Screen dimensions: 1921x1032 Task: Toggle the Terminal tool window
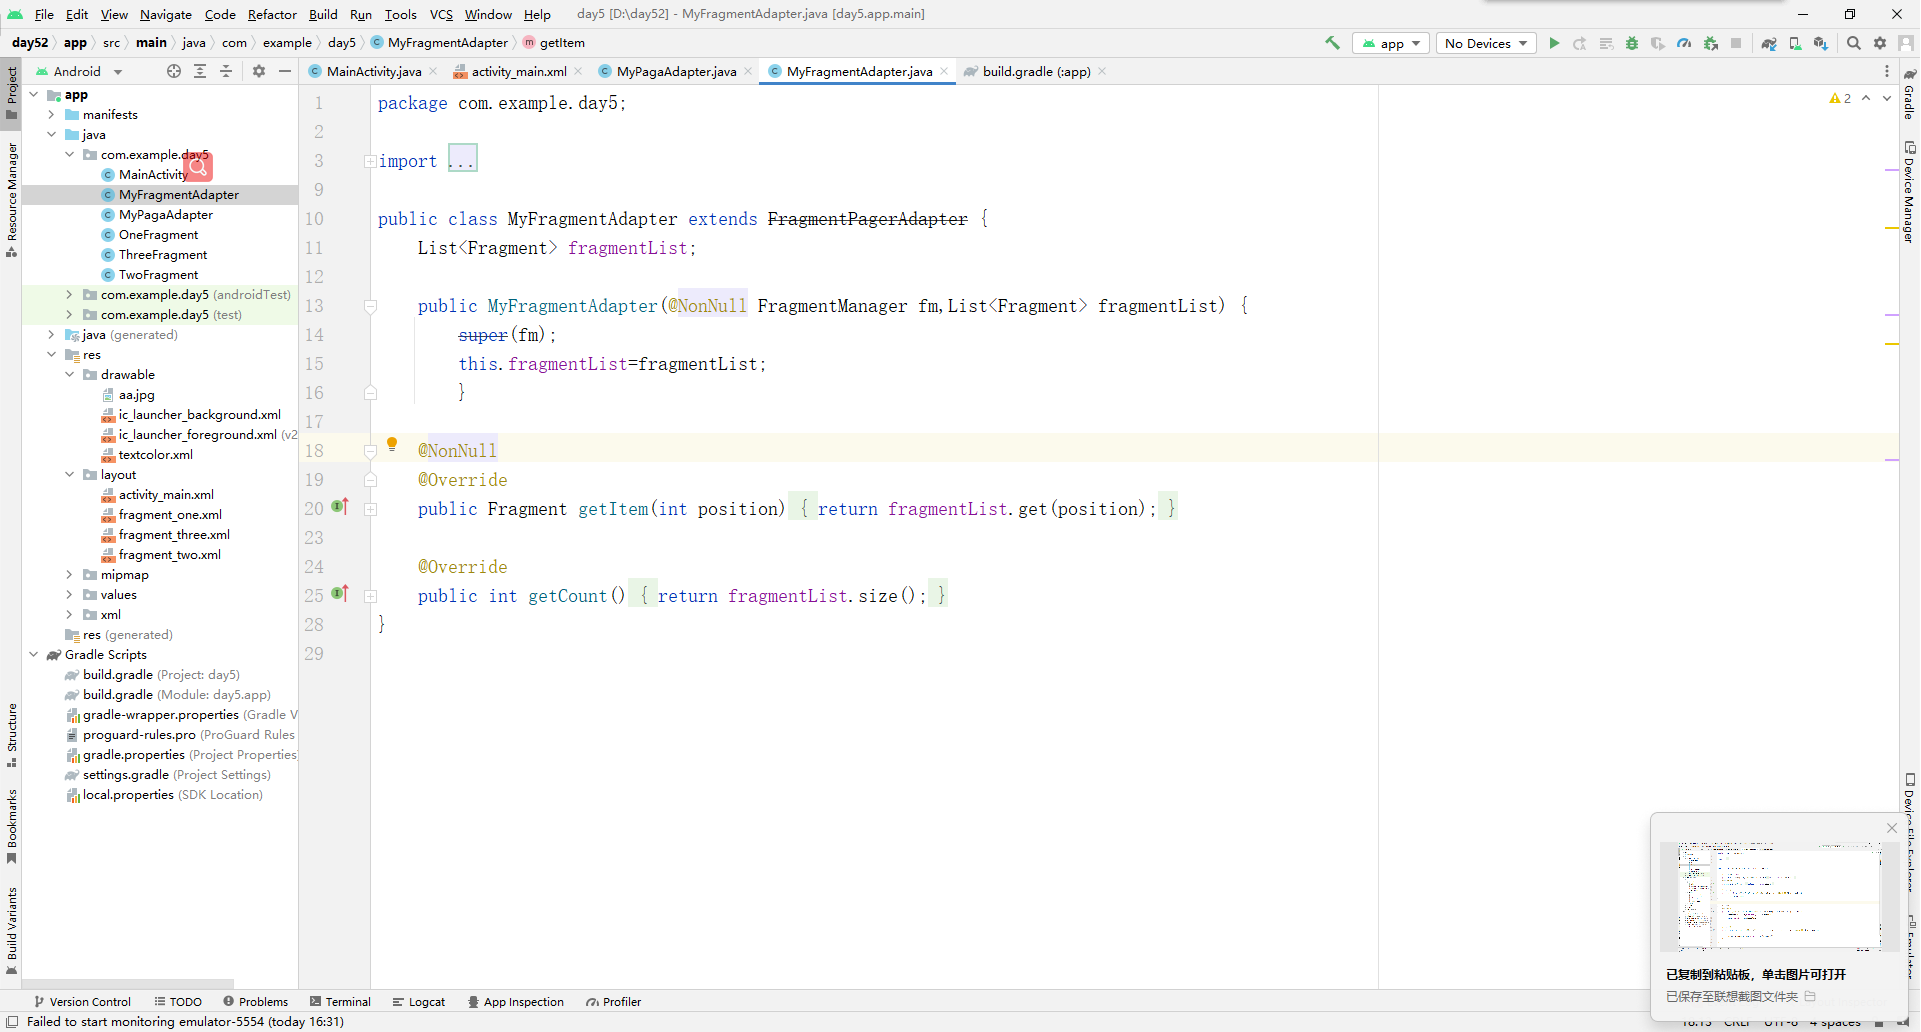tap(340, 1002)
